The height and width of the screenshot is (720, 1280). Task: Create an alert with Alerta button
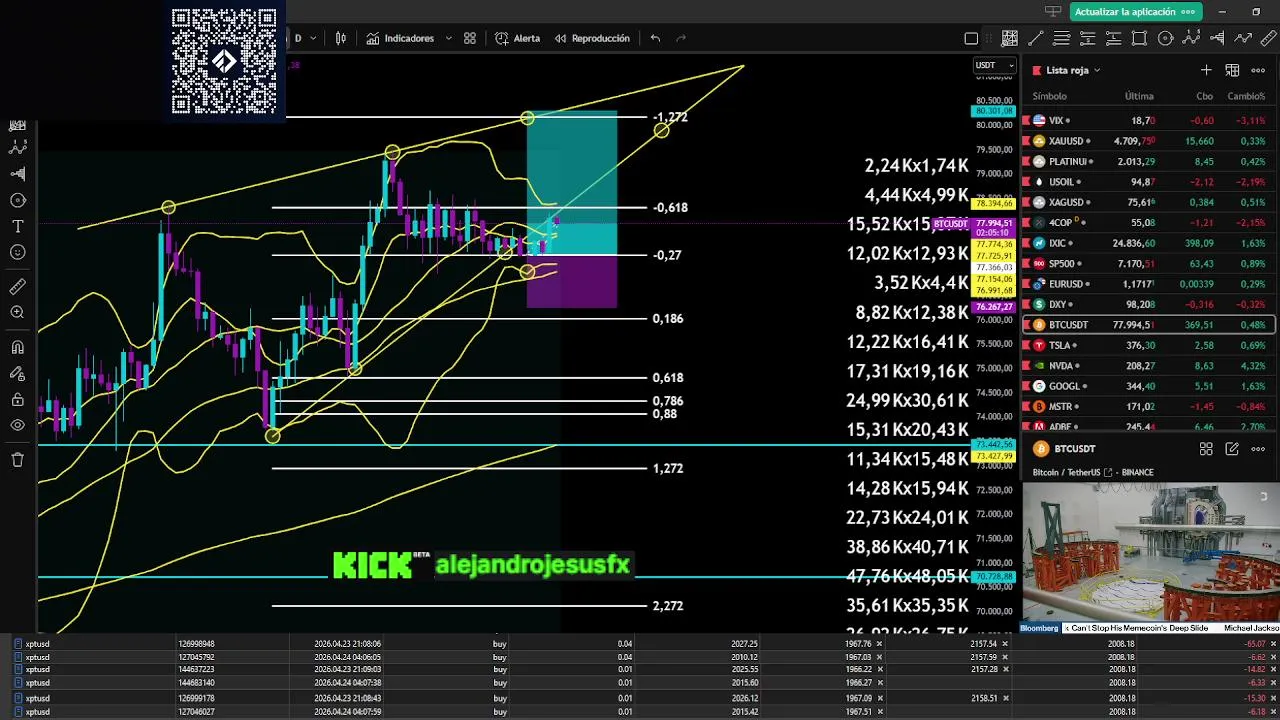tap(517, 38)
